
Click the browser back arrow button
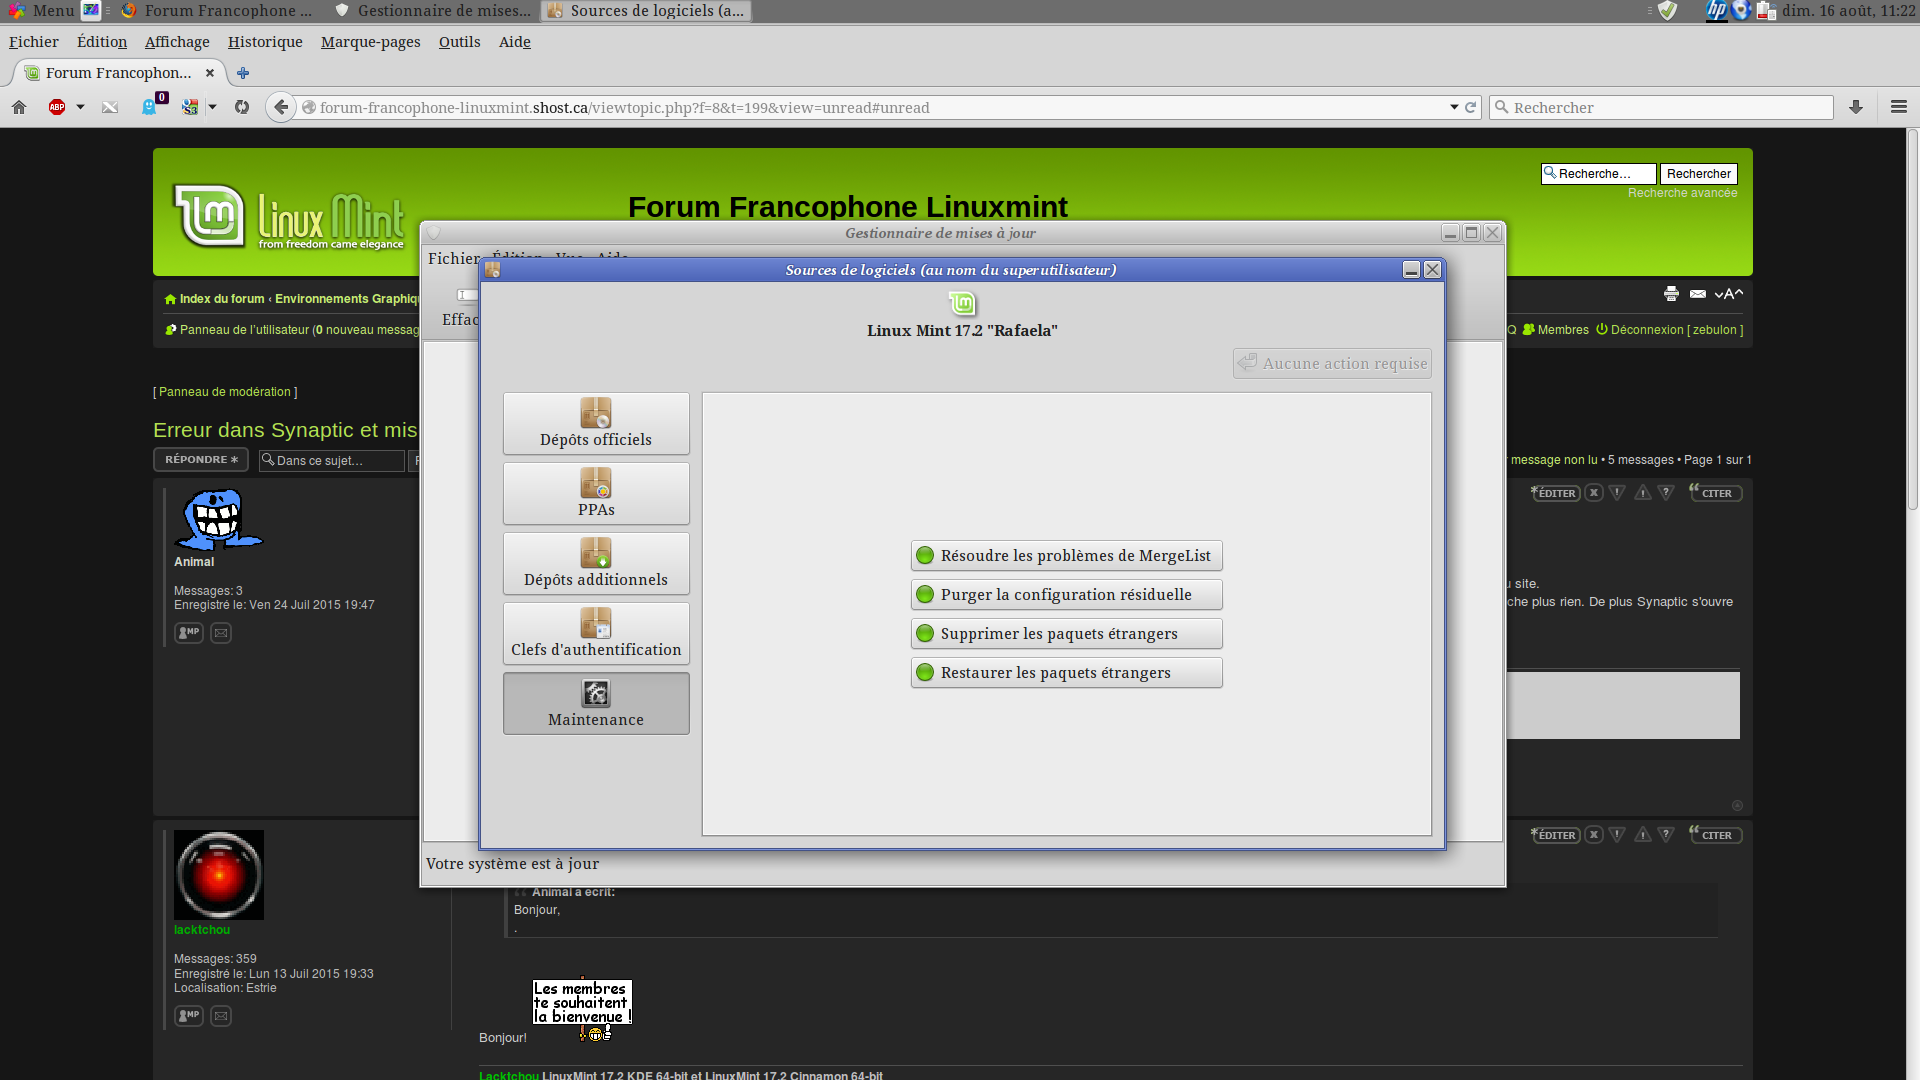click(281, 107)
